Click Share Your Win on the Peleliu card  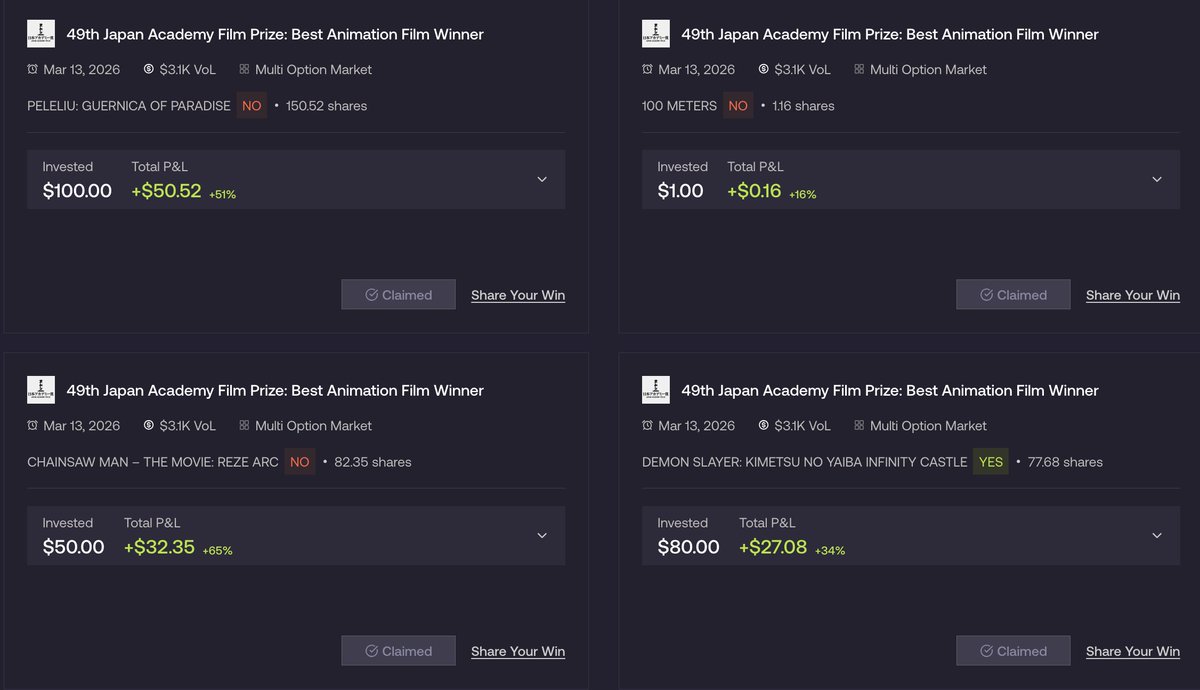point(518,295)
